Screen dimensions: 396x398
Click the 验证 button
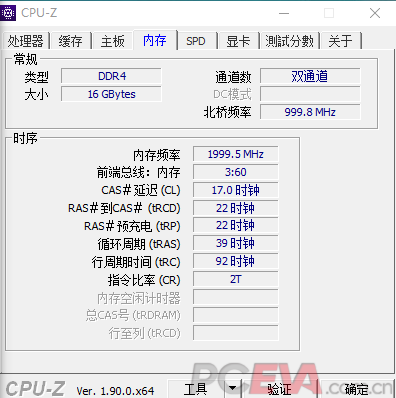pos(279,389)
